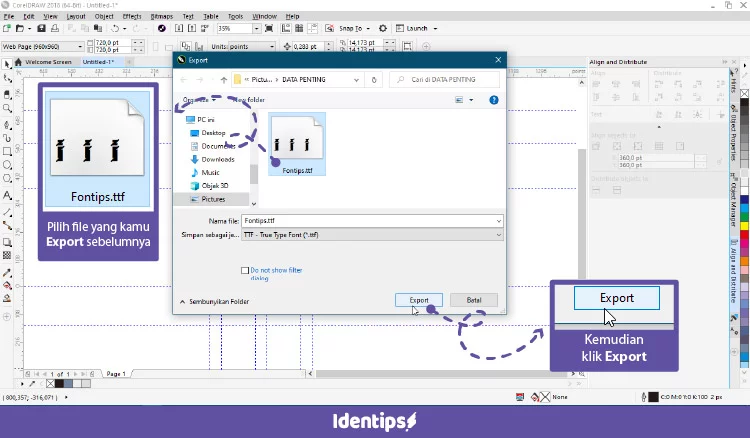The width and height of the screenshot is (750, 438).
Task: Click the Up one level arrow icon
Action: tap(223, 79)
